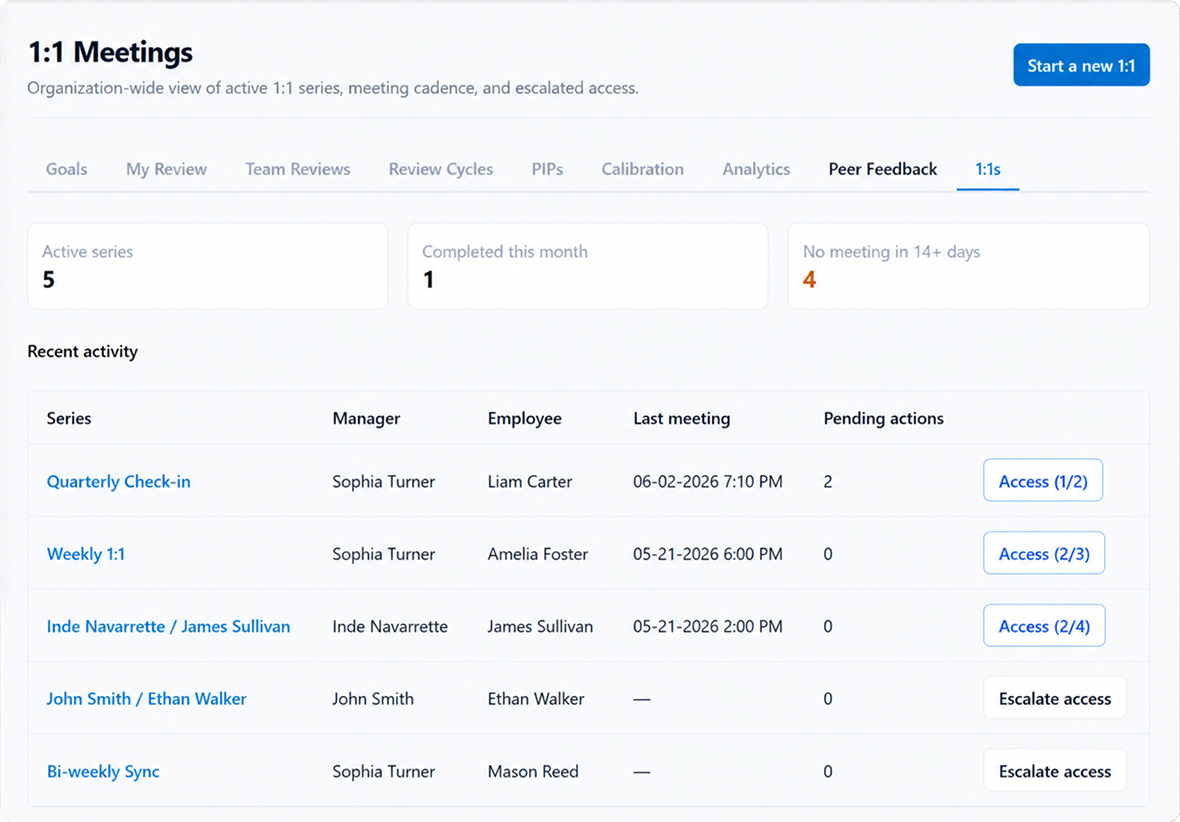Select the Peer Feedback tab
The height and width of the screenshot is (822, 1180).
click(883, 169)
